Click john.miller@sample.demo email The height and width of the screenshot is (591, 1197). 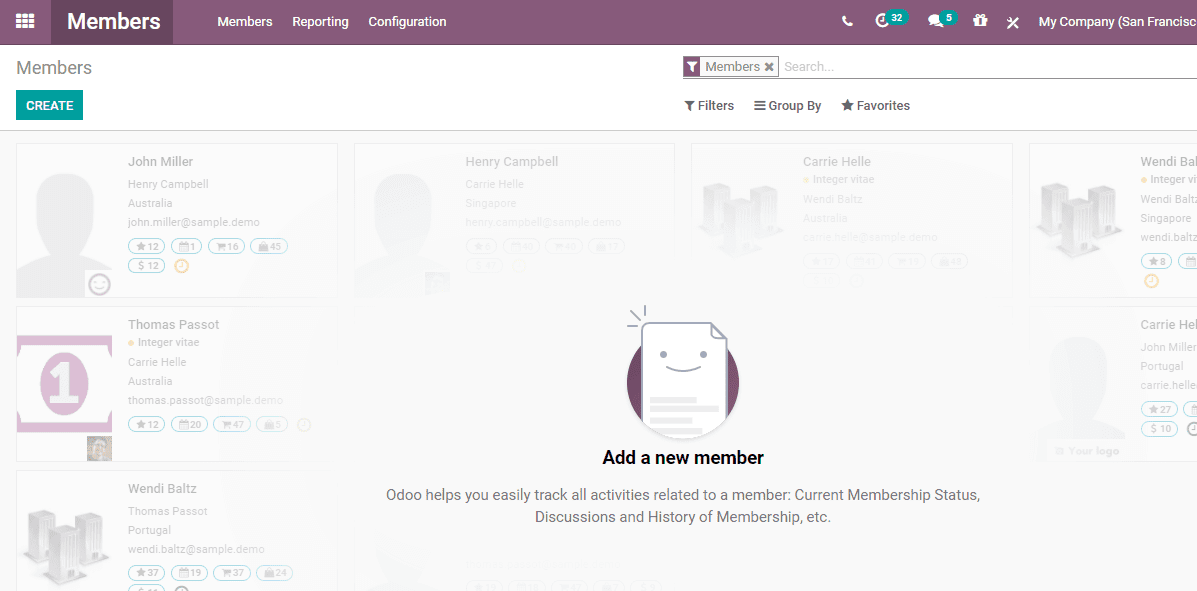point(194,222)
